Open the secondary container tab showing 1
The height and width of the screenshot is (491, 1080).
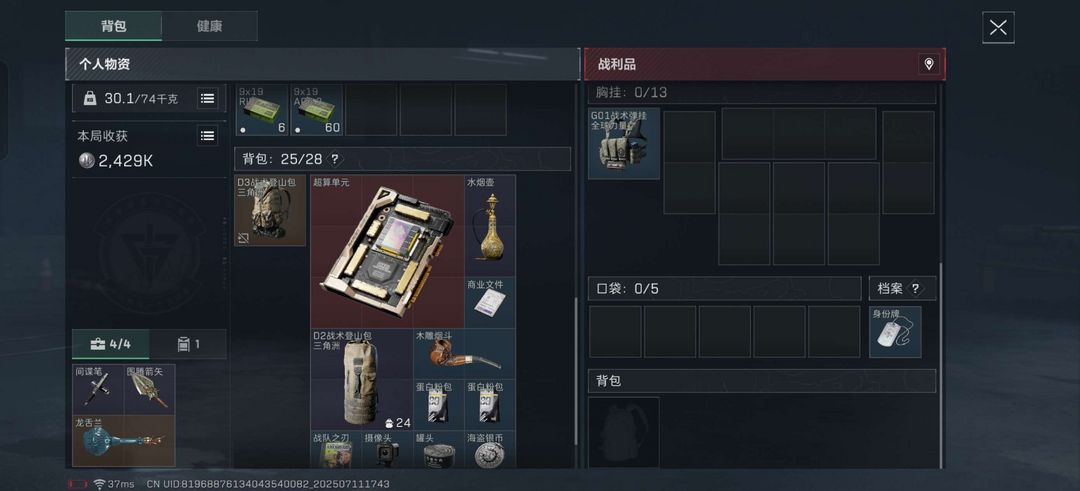point(188,344)
